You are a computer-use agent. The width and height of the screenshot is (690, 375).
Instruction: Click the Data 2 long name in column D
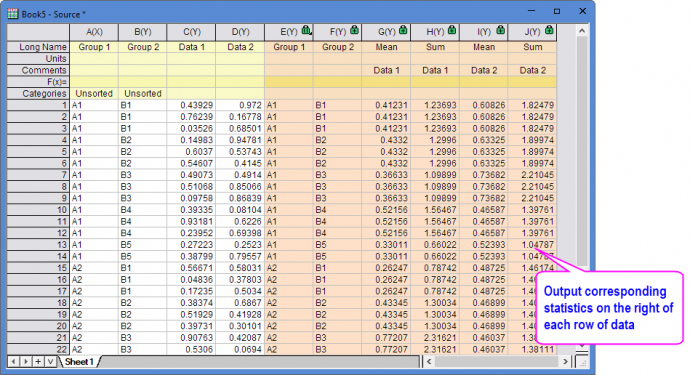tap(240, 47)
